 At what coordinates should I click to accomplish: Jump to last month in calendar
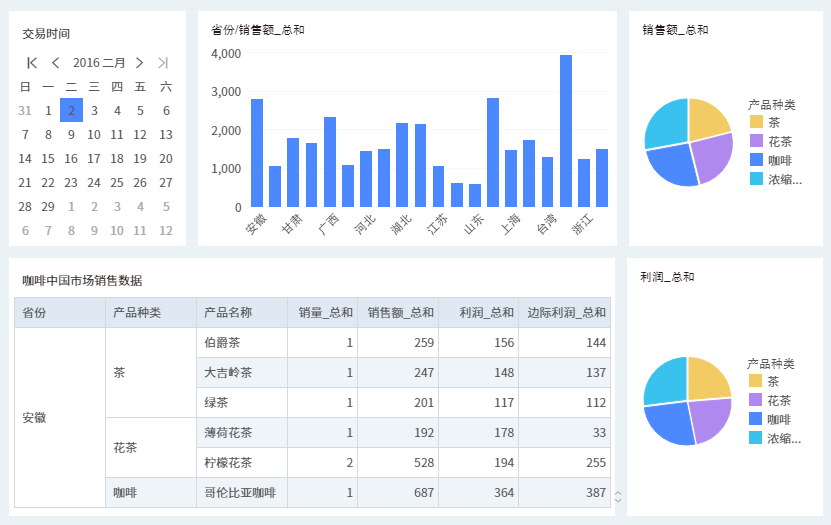point(163,63)
